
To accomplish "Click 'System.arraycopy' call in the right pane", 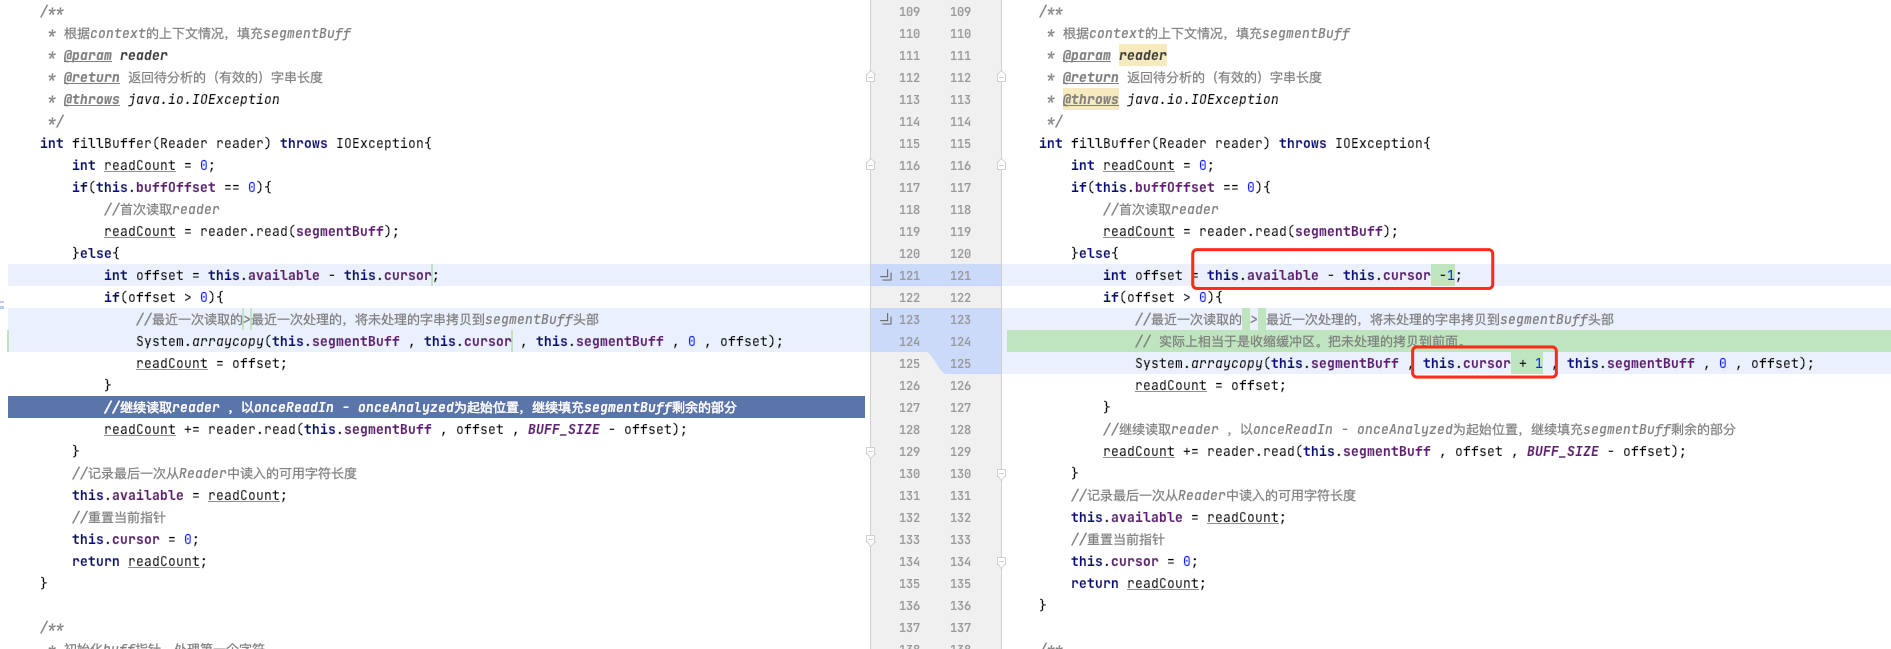I will 1199,363.
